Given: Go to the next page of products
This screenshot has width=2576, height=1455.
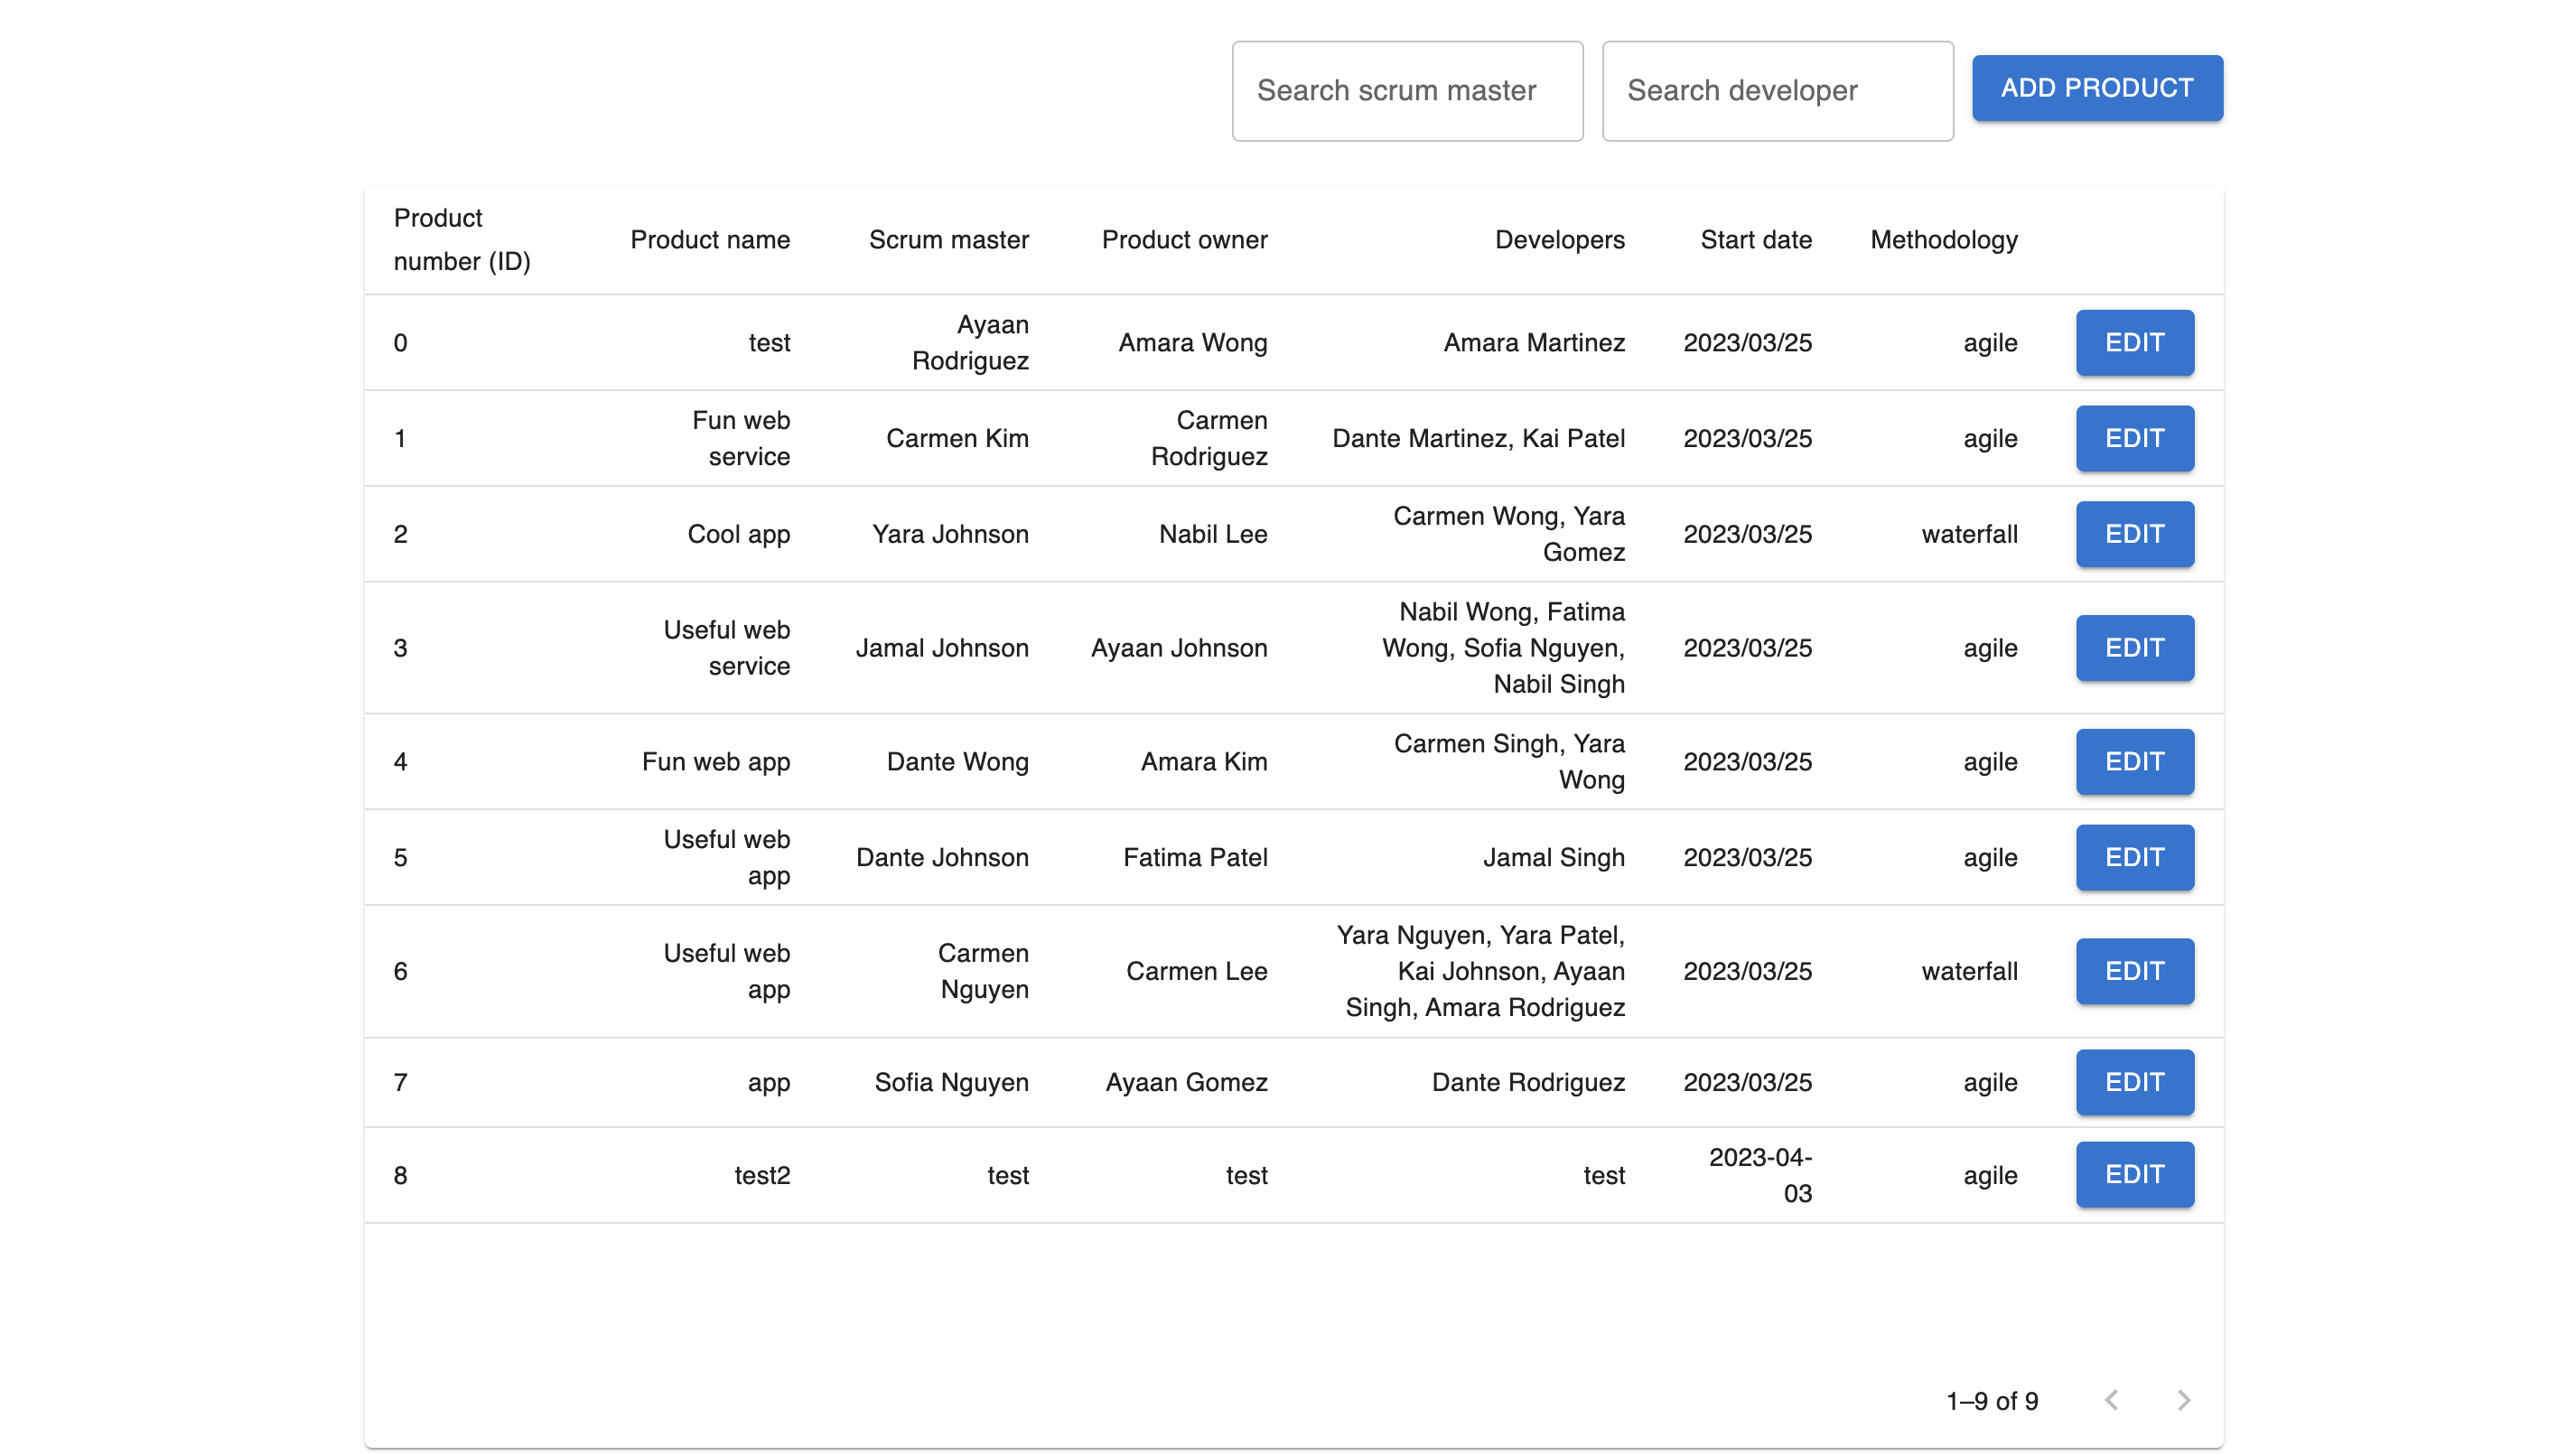Looking at the screenshot, I should click(x=2183, y=1400).
